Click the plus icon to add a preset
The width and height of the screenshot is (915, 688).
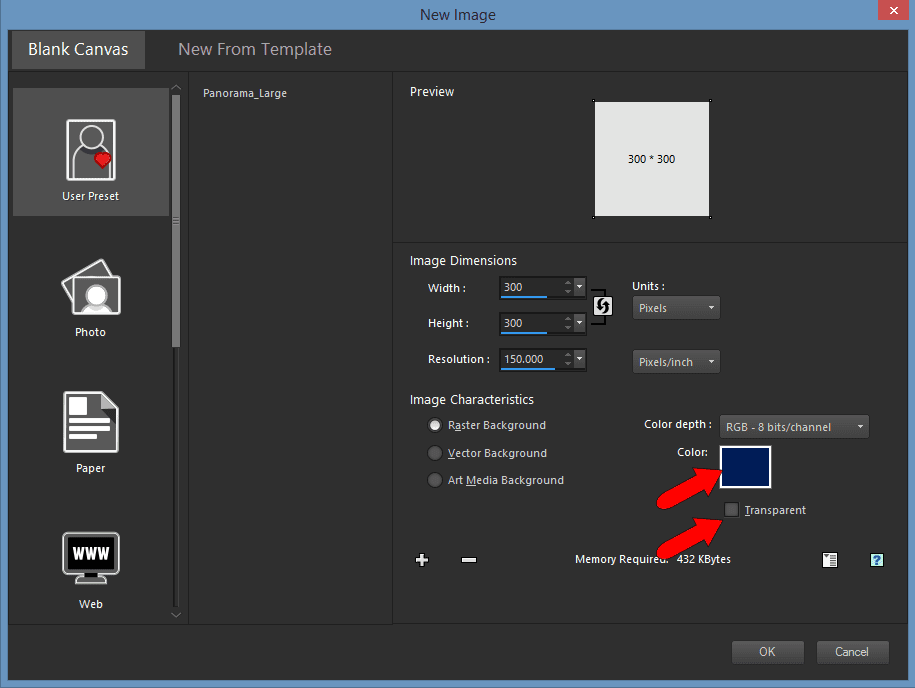[x=422, y=560]
